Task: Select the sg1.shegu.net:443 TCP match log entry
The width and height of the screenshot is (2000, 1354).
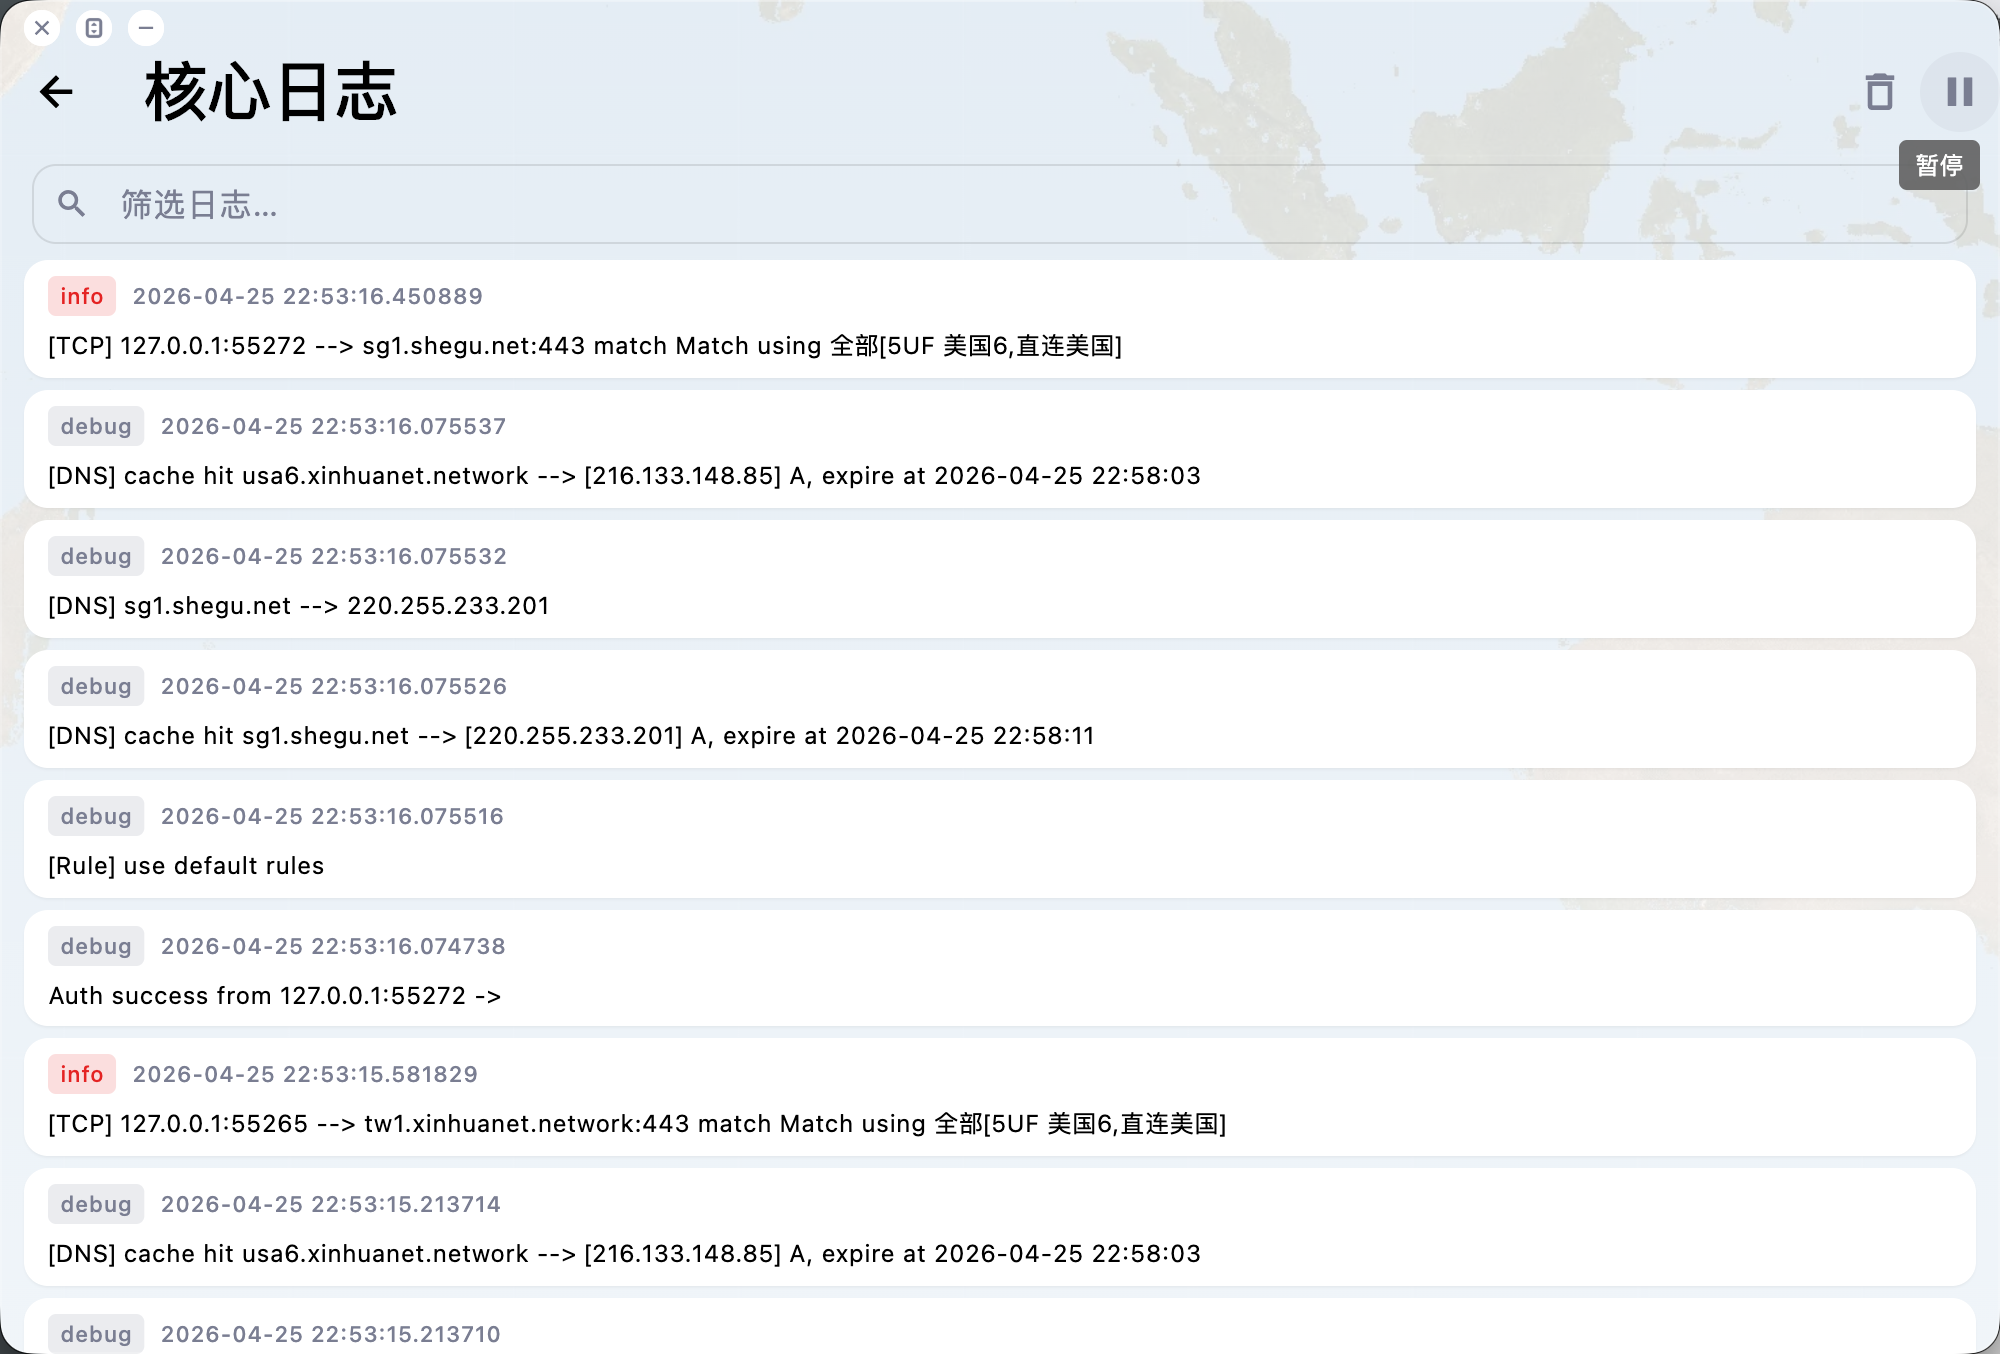Action: coord(585,346)
